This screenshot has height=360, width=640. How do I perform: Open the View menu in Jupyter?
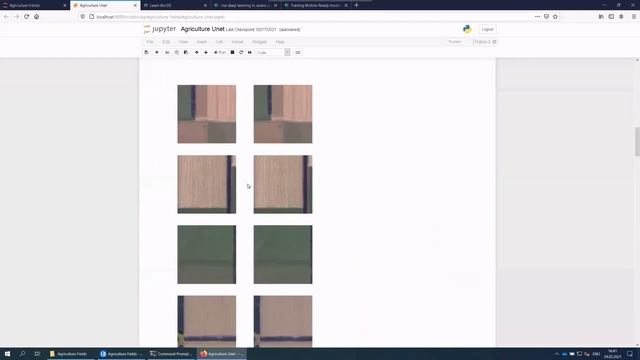183,42
